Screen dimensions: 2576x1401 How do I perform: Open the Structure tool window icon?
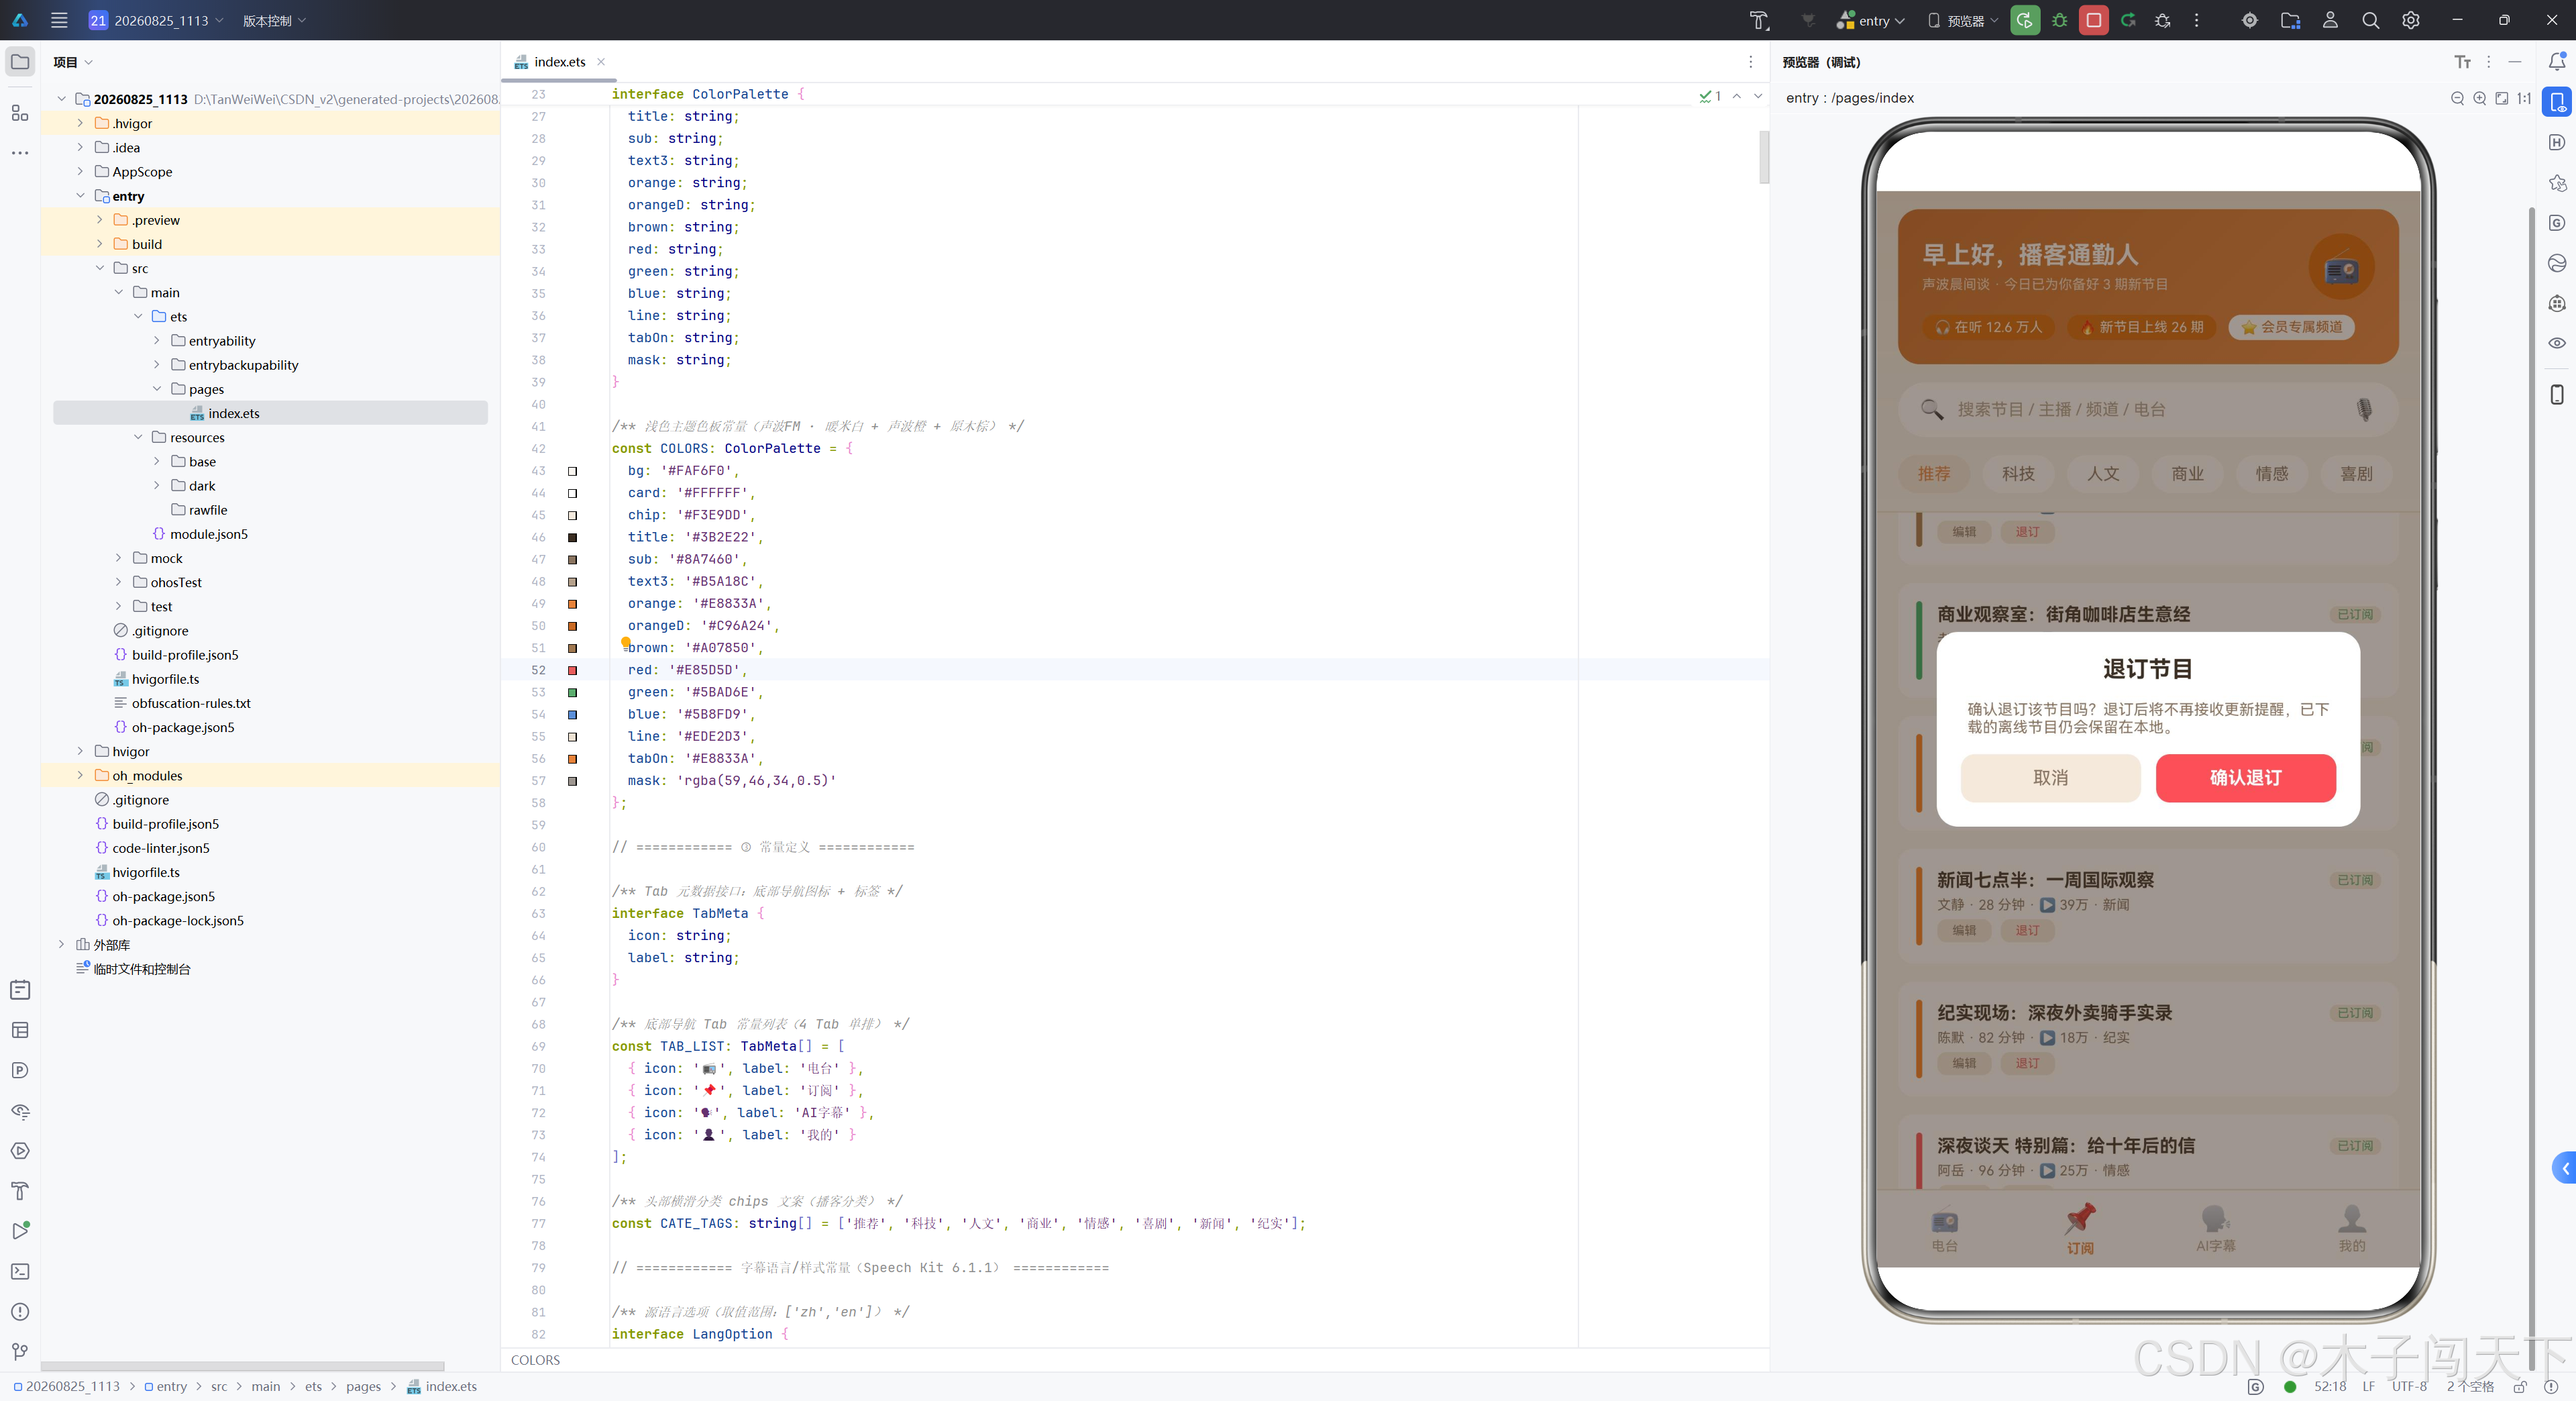[x=20, y=113]
